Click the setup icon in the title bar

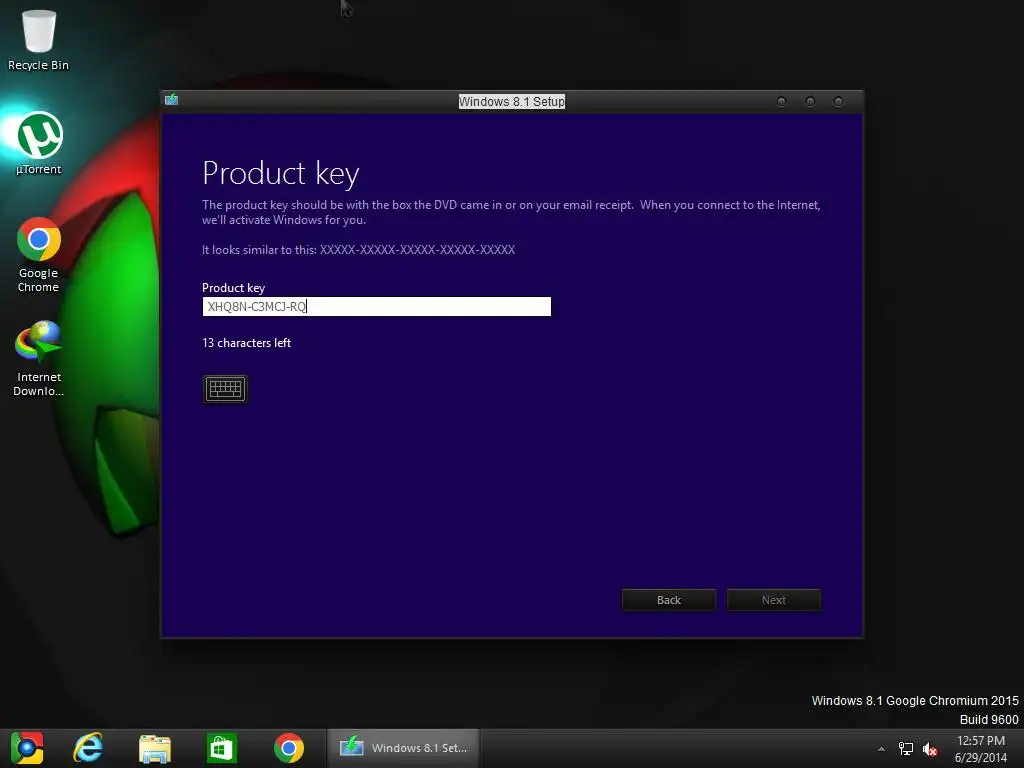[x=172, y=99]
